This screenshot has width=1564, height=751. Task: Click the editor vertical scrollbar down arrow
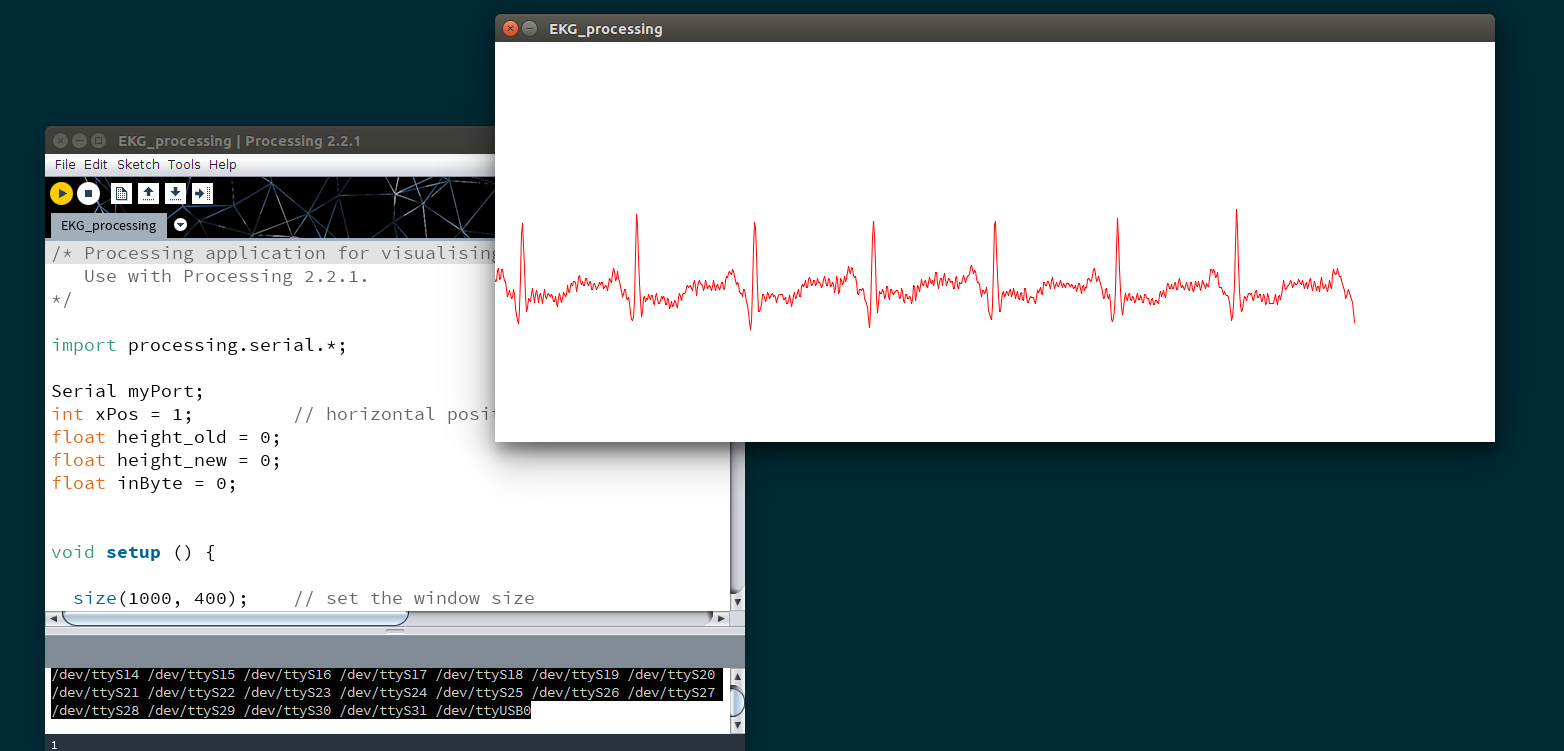[737, 602]
